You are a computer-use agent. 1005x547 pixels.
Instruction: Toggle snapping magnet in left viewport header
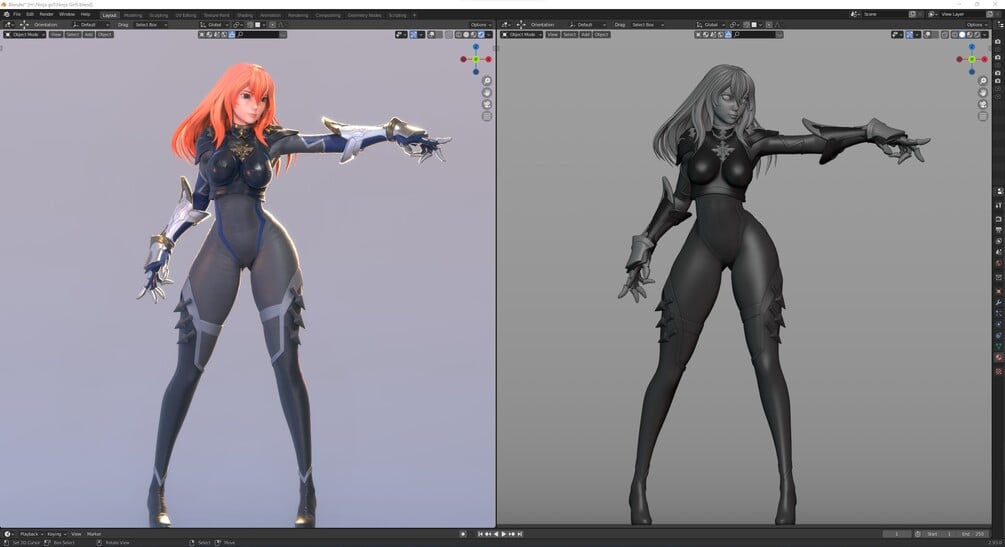tap(250, 25)
